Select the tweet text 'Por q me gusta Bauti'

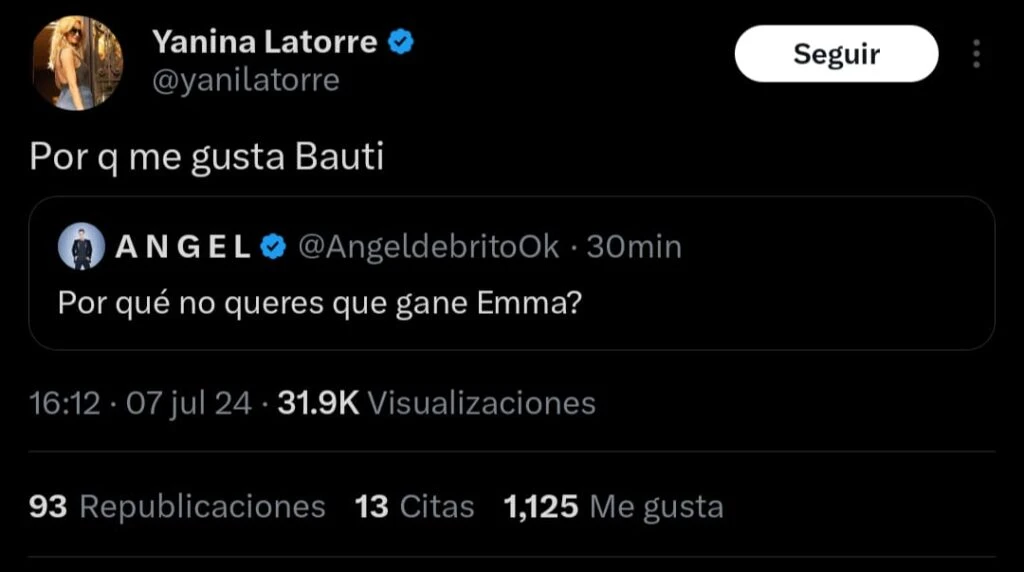[207, 158]
